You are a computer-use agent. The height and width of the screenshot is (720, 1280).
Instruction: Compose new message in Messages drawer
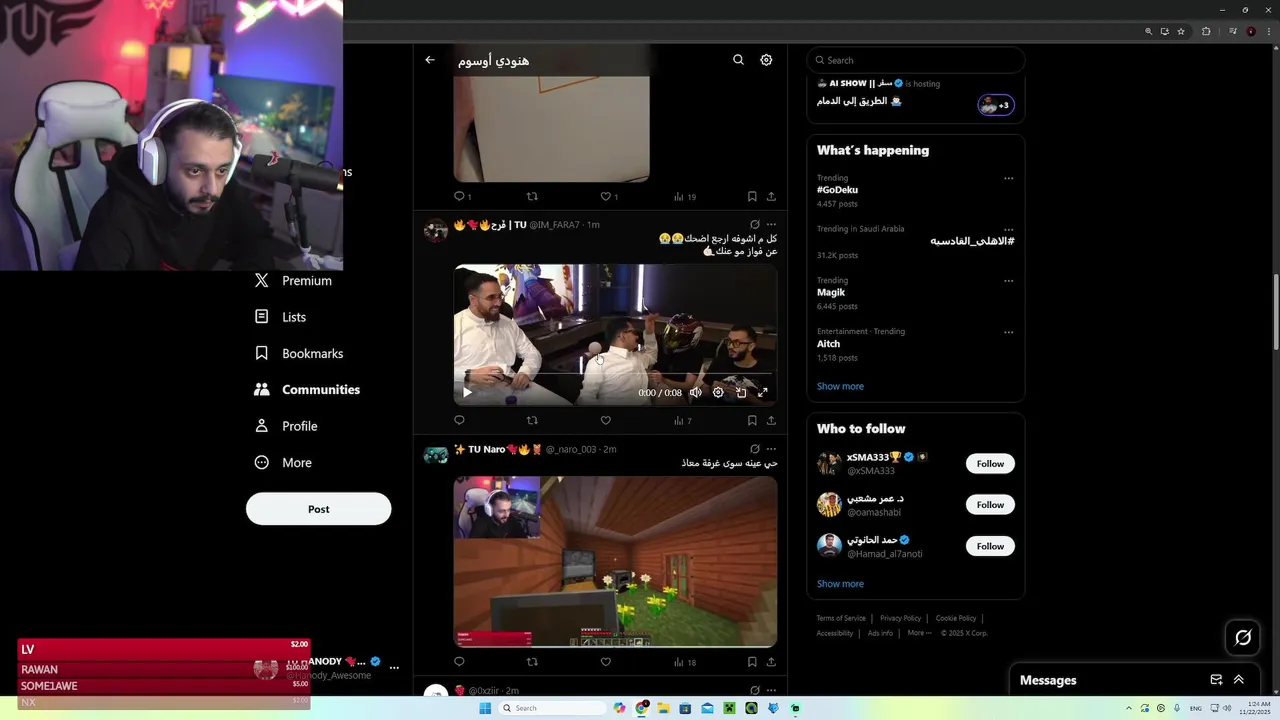1216,680
